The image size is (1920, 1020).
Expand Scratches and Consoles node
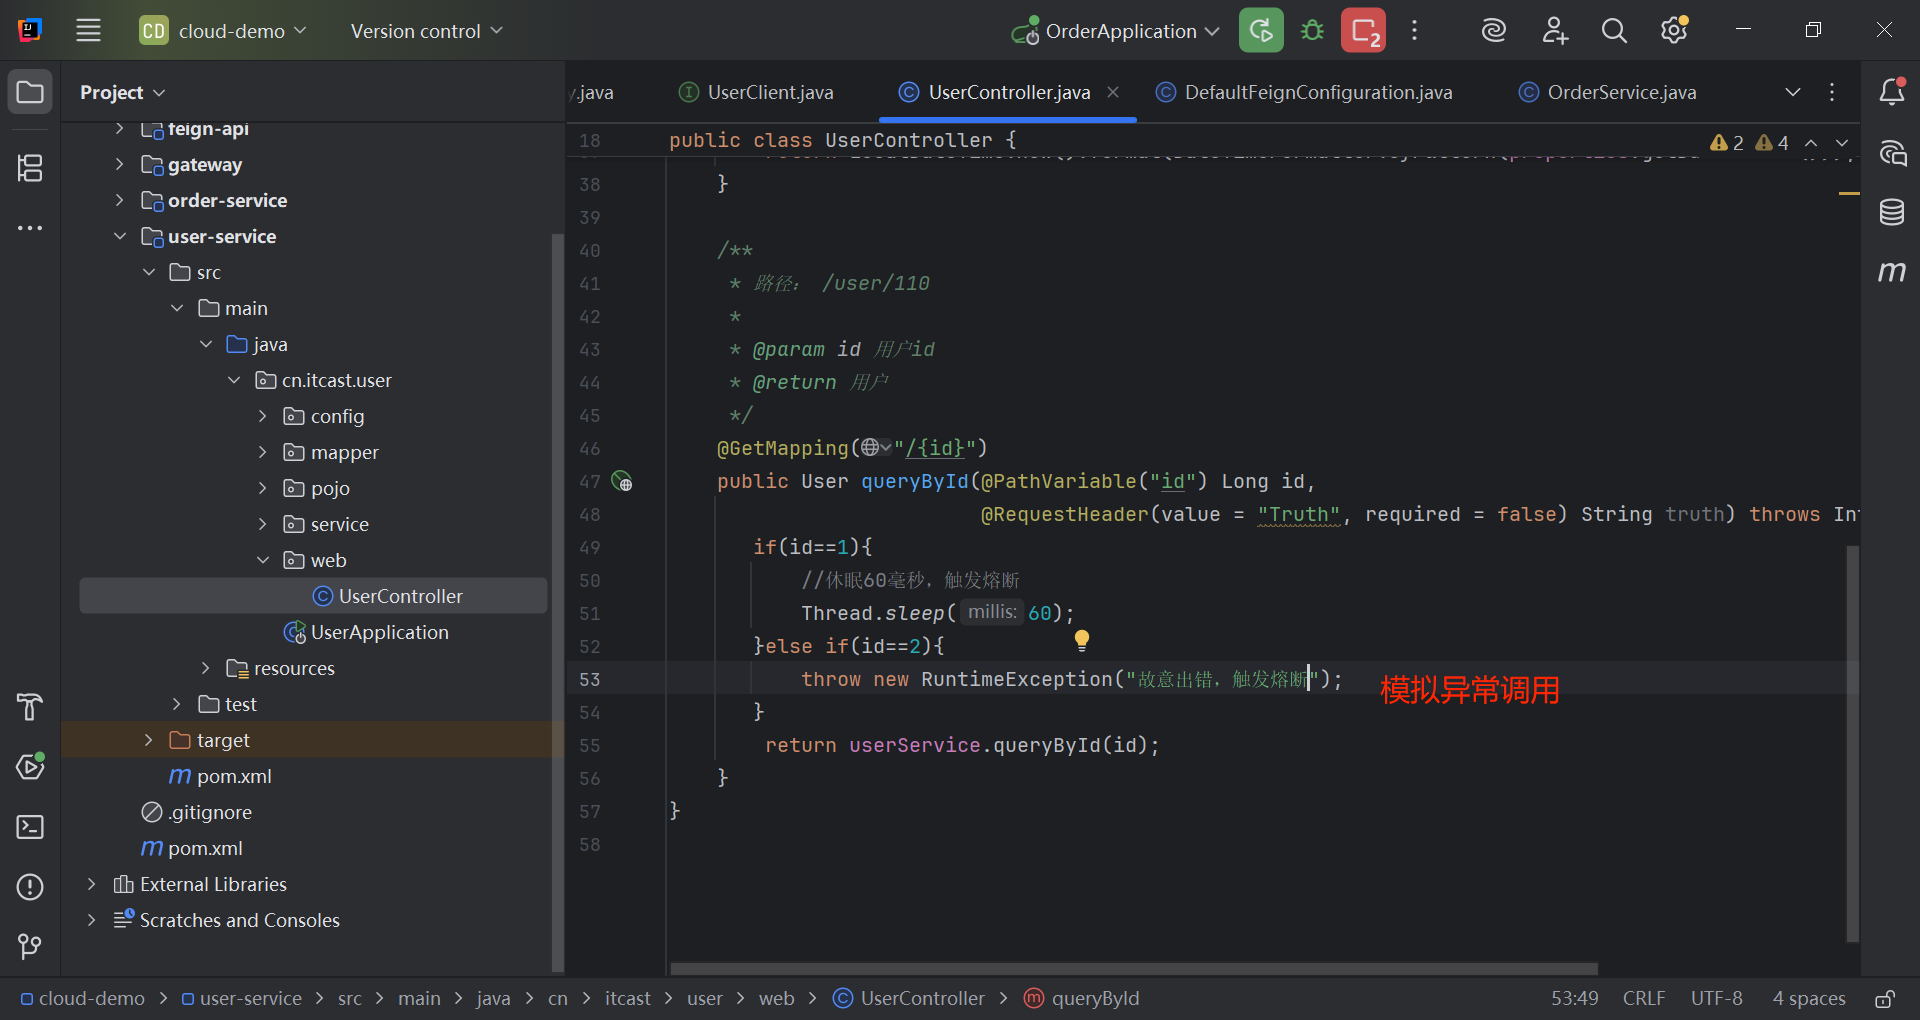(91, 920)
